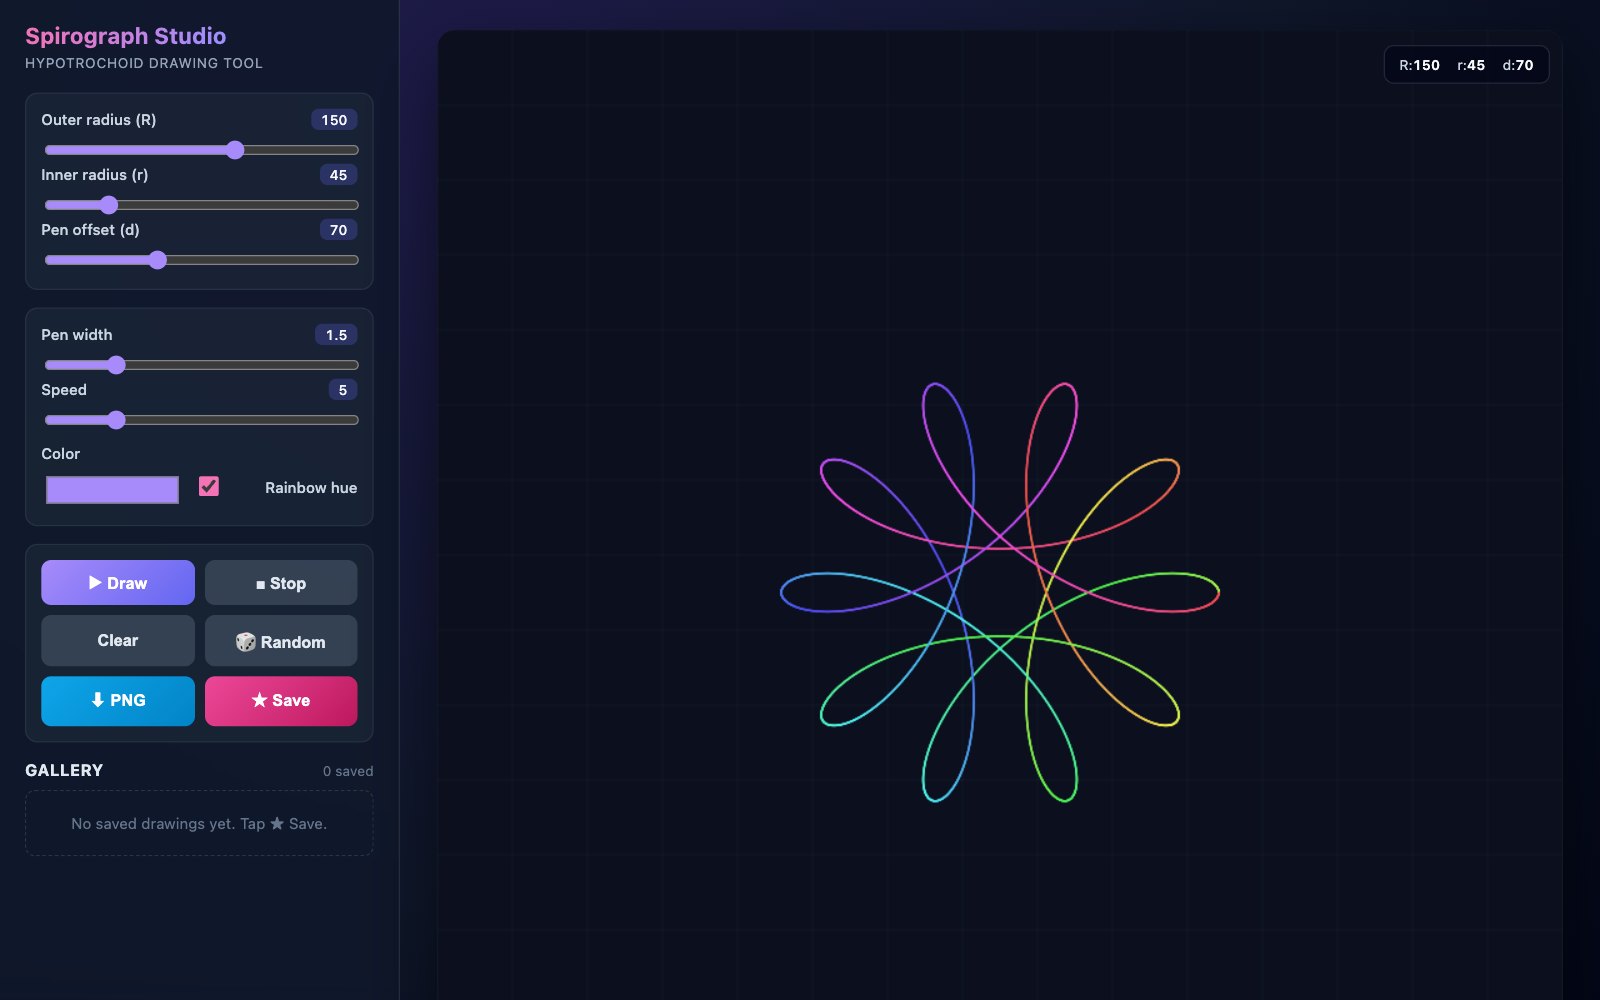
Task: Click the Pen offset value 70
Action: [338, 230]
